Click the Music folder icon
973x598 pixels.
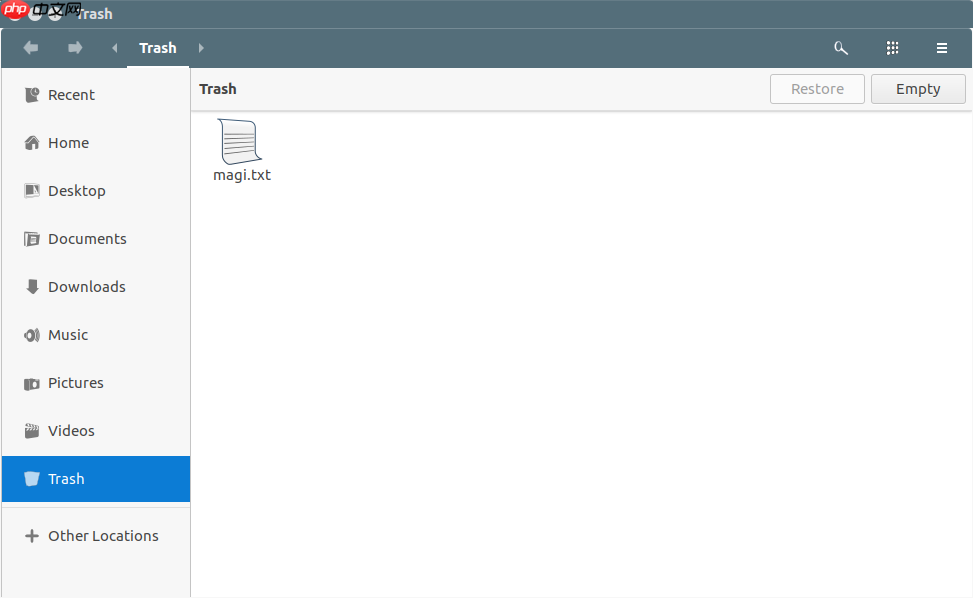[x=32, y=335]
